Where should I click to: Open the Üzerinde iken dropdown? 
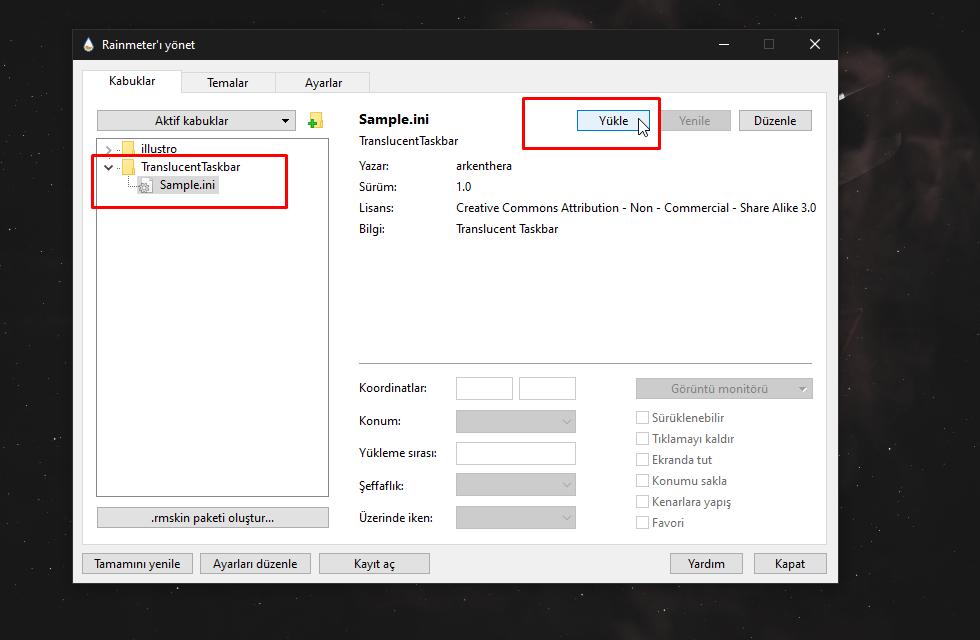click(516, 518)
